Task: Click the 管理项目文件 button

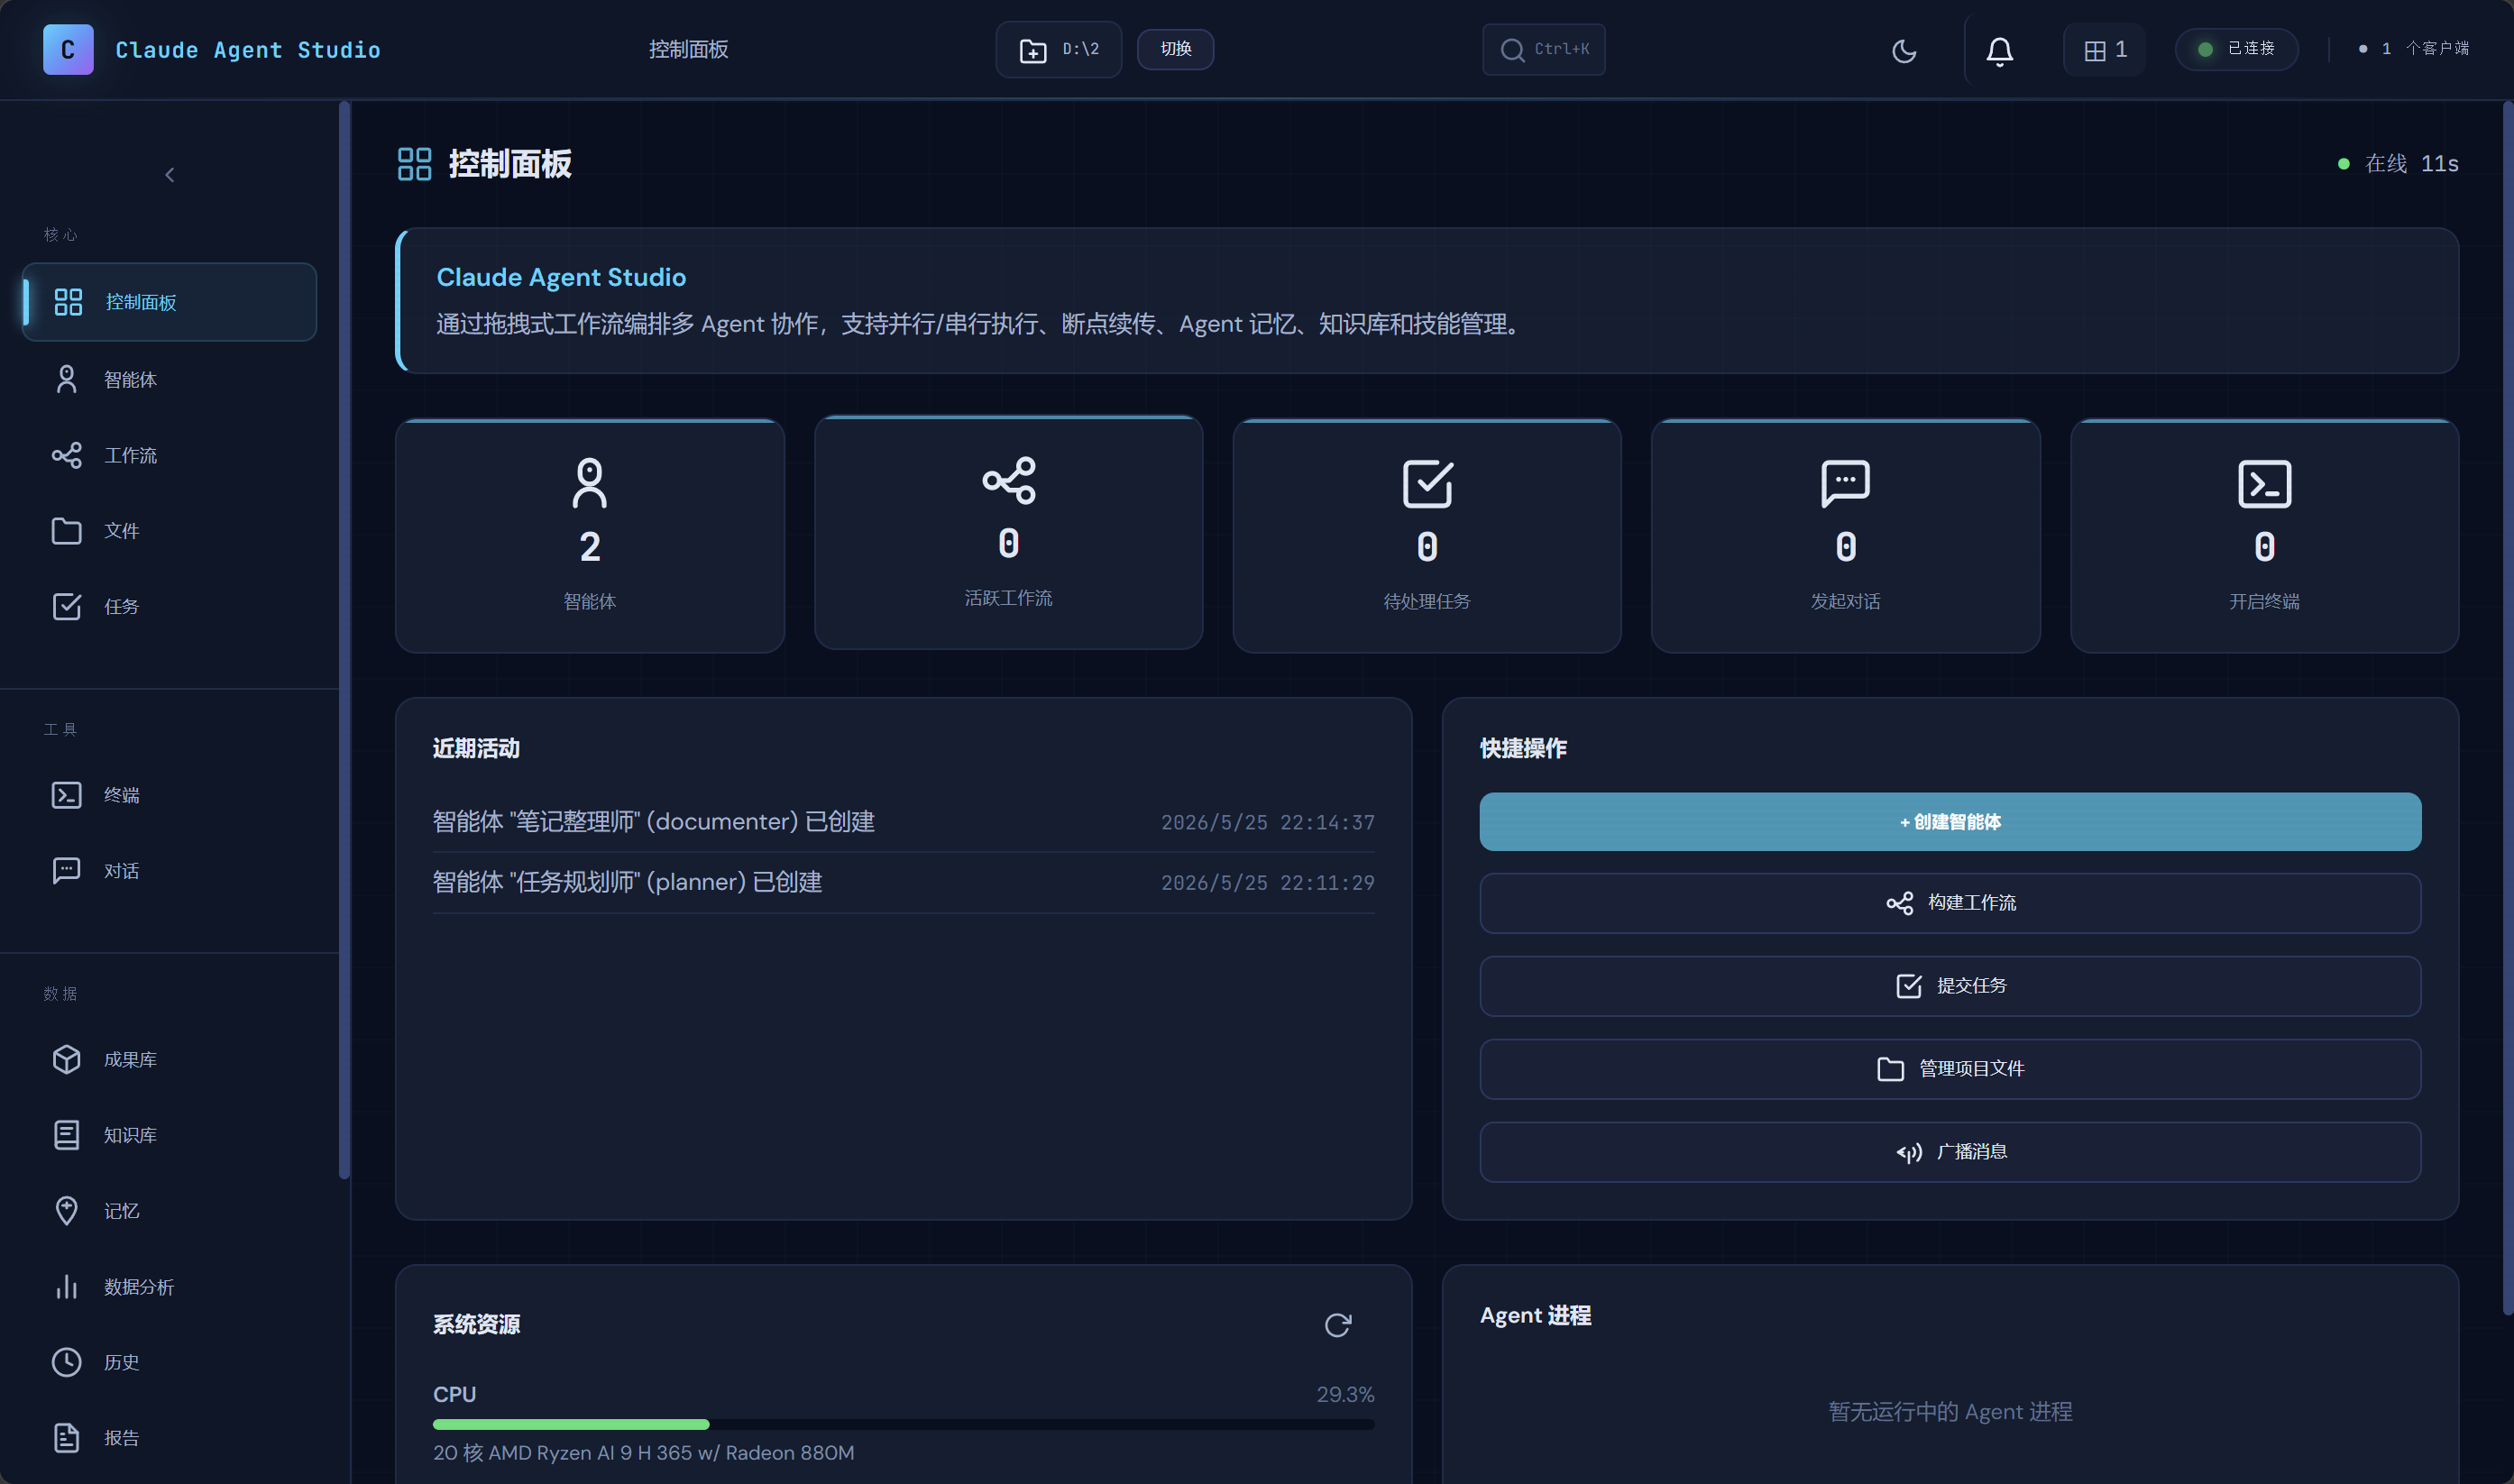Action: pyautogui.click(x=1950, y=1069)
